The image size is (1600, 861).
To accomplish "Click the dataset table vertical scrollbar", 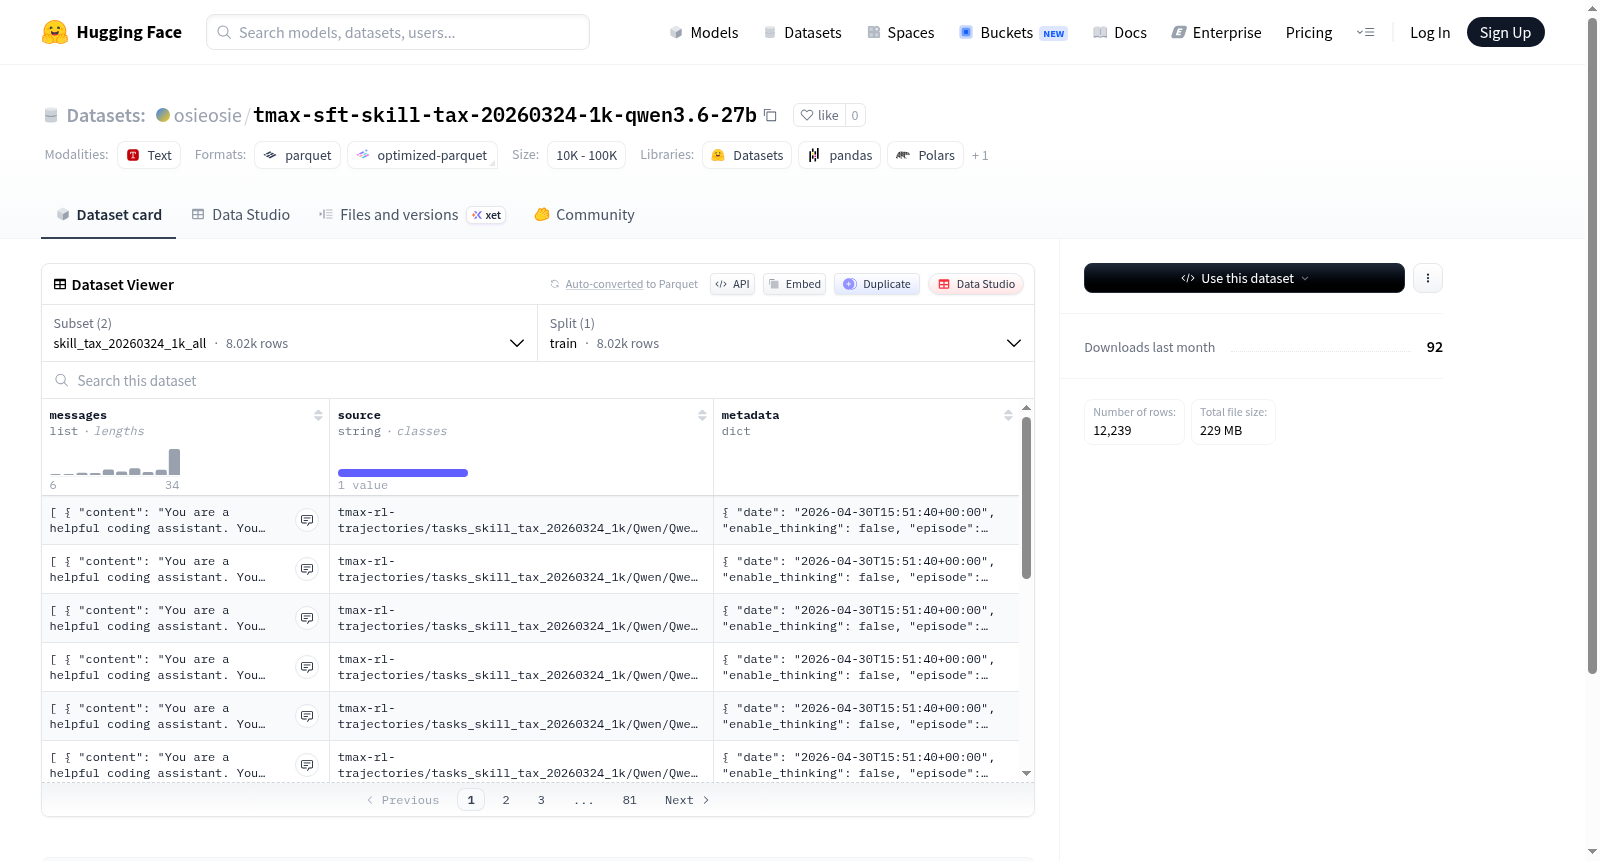I will click(x=1026, y=498).
